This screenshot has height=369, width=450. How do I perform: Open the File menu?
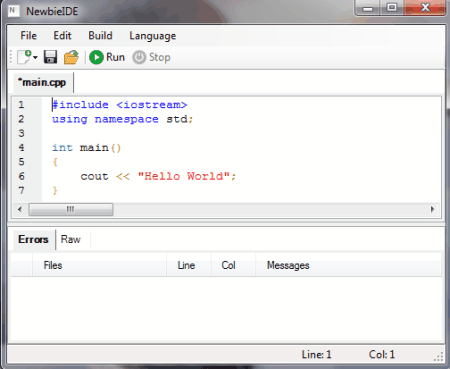(28, 36)
